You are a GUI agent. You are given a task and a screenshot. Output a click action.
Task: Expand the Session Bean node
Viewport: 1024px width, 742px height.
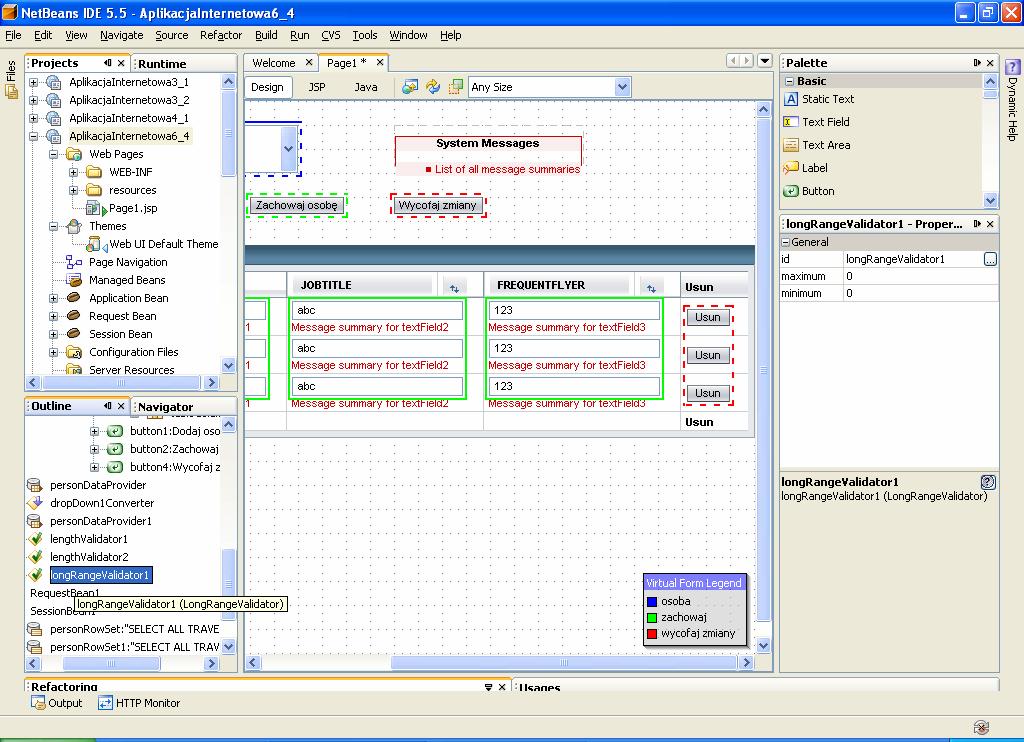pyautogui.click(x=54, y=334)
